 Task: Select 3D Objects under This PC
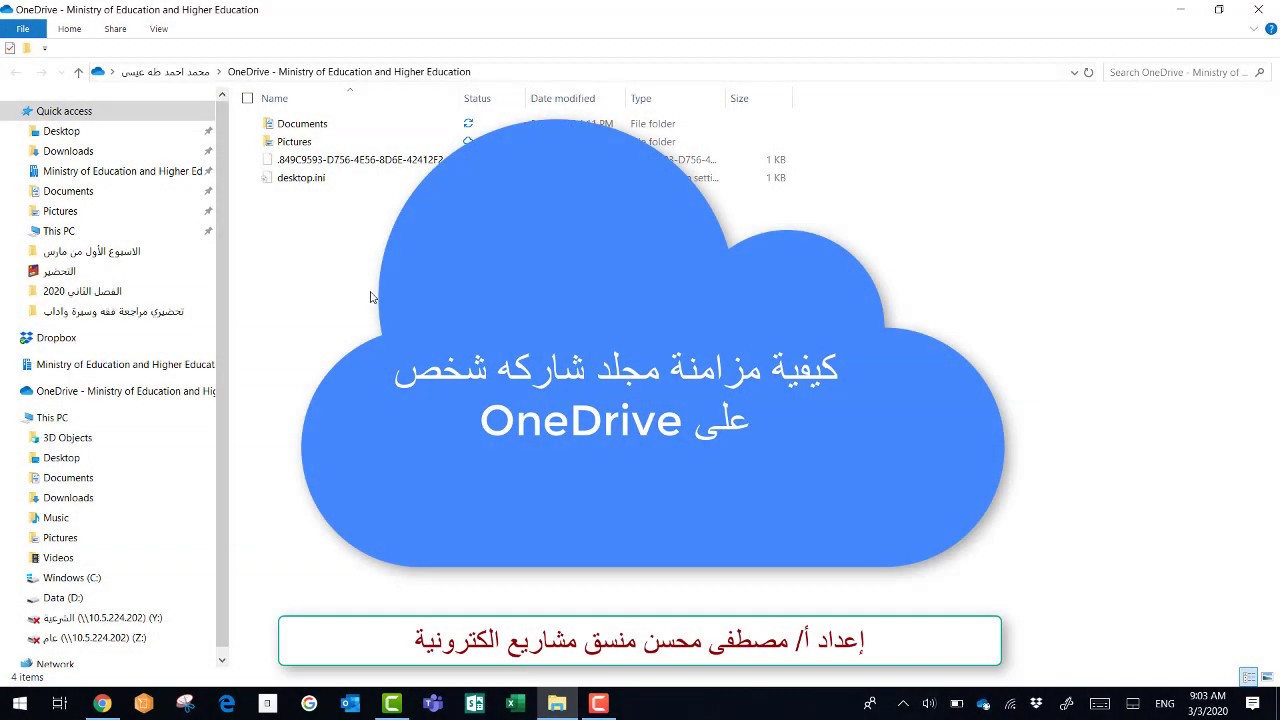tap(67, 438)
